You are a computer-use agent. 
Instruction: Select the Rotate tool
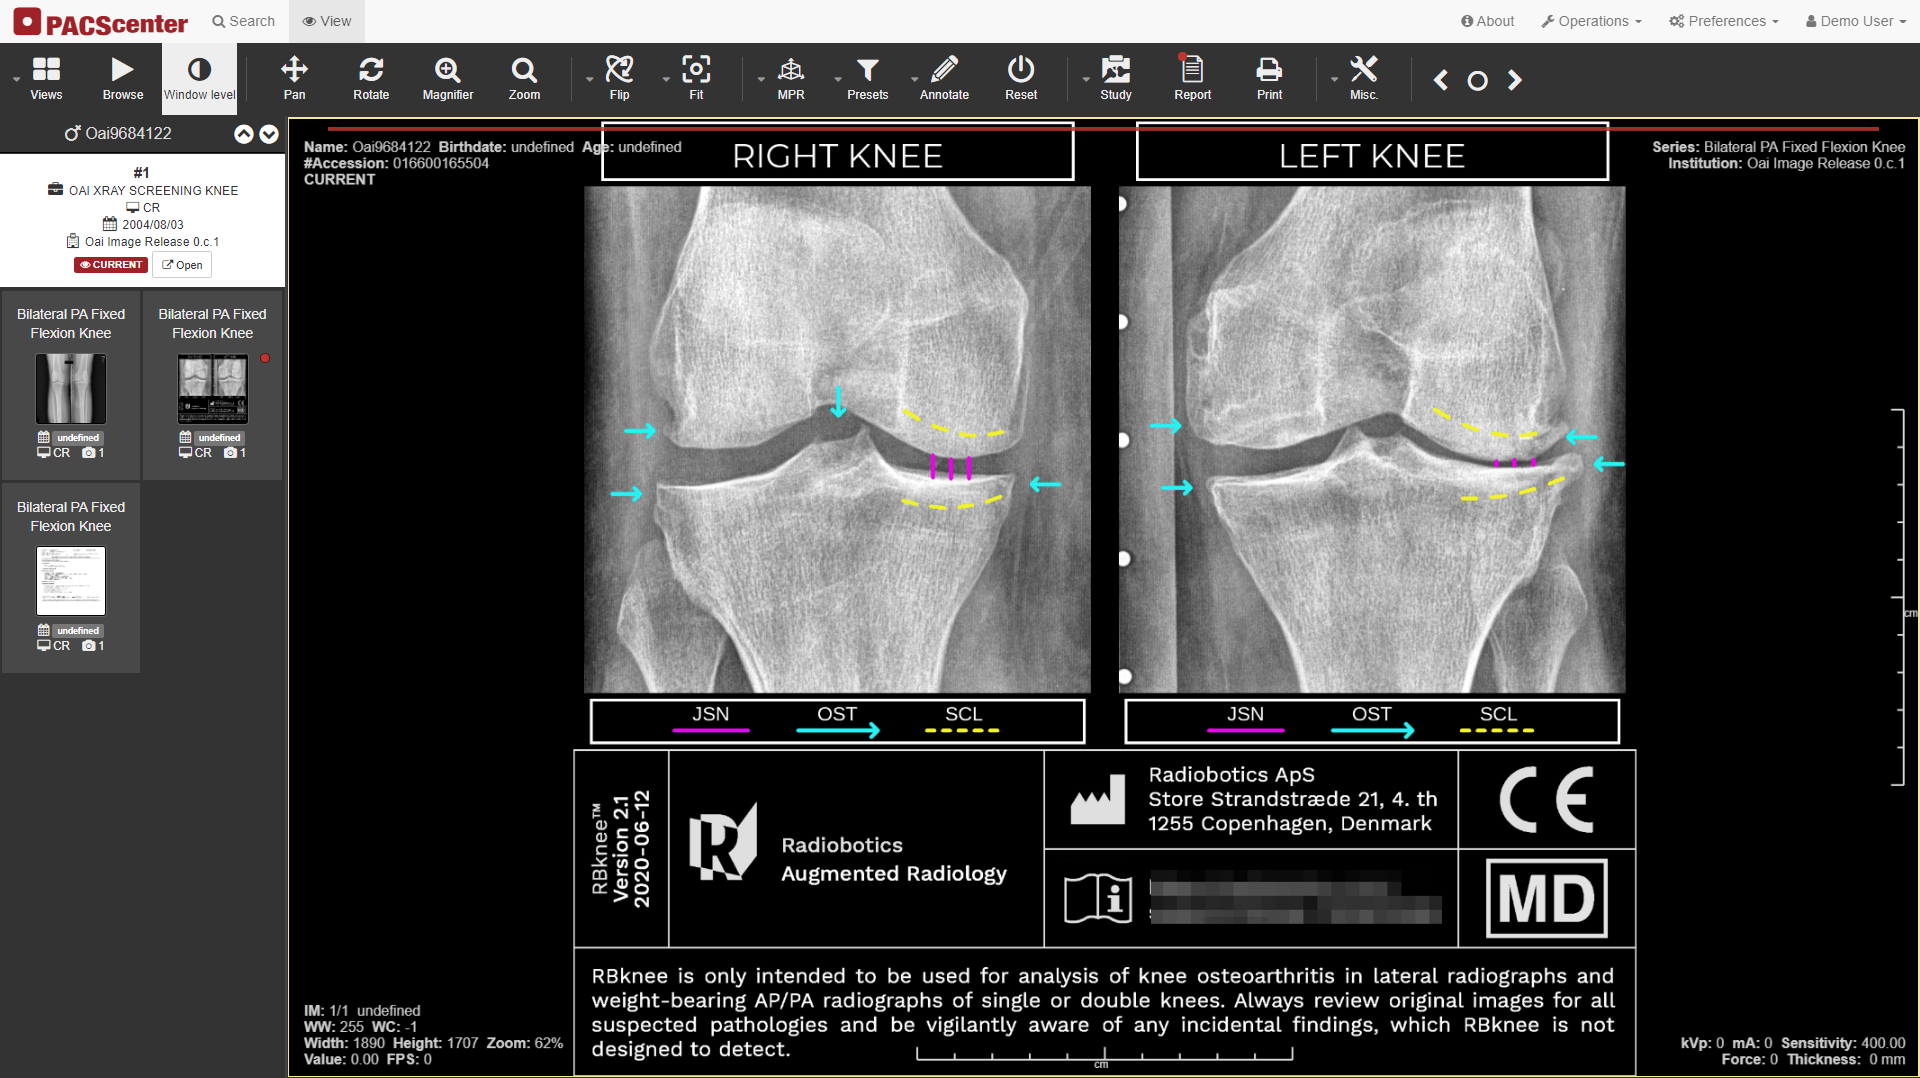coord(371,79)
